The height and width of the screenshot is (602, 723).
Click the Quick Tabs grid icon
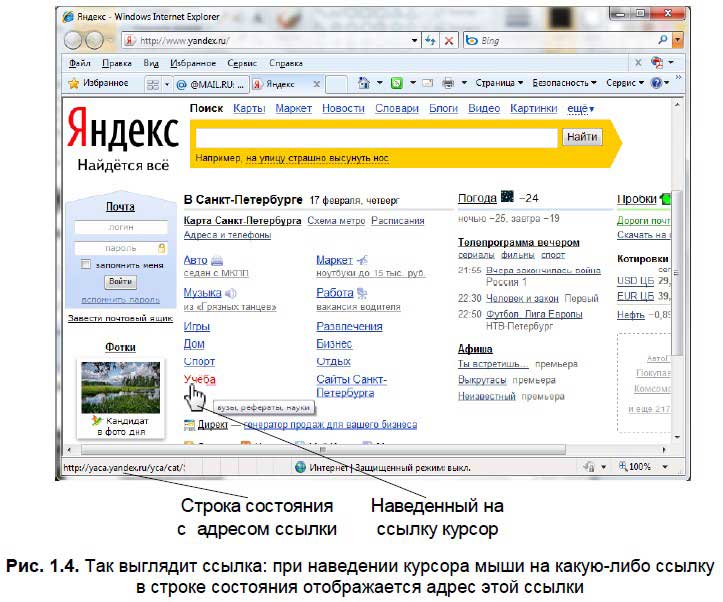click(153, 84)
